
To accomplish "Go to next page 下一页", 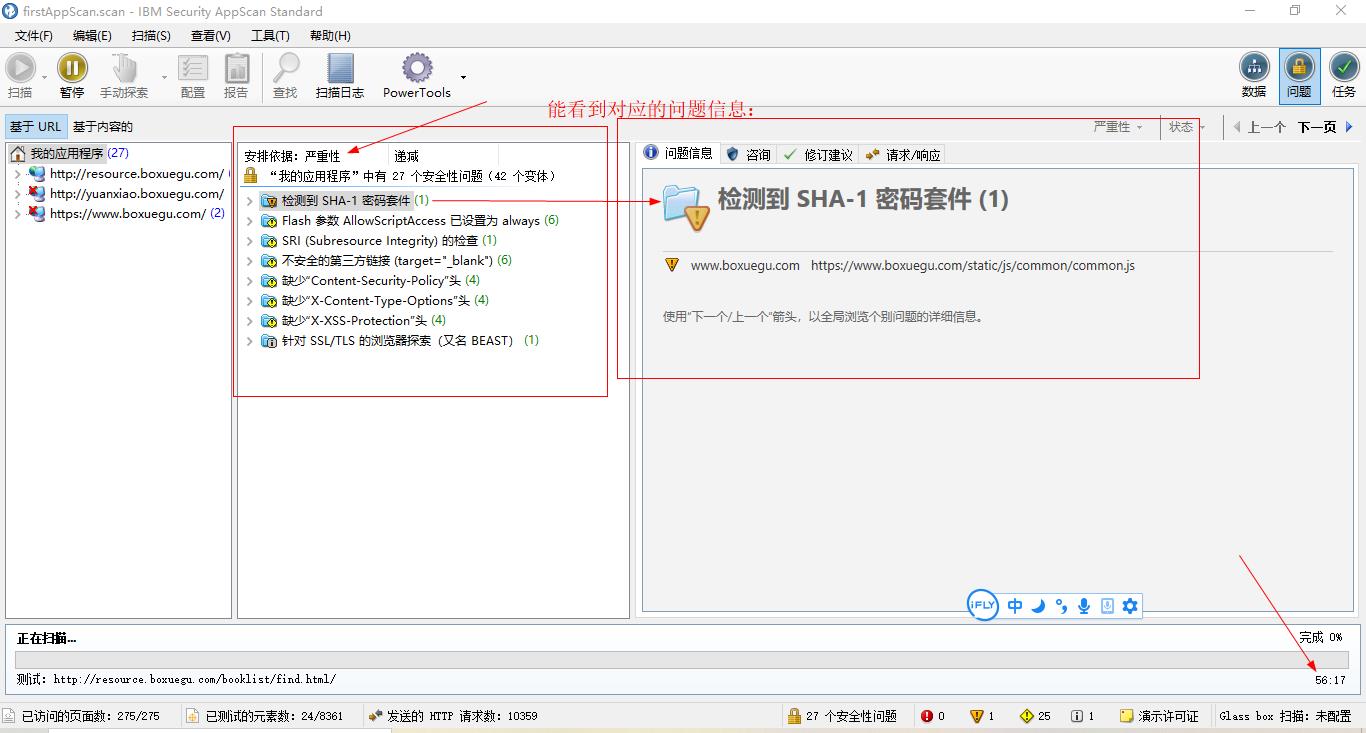I will coord(1324,127).
